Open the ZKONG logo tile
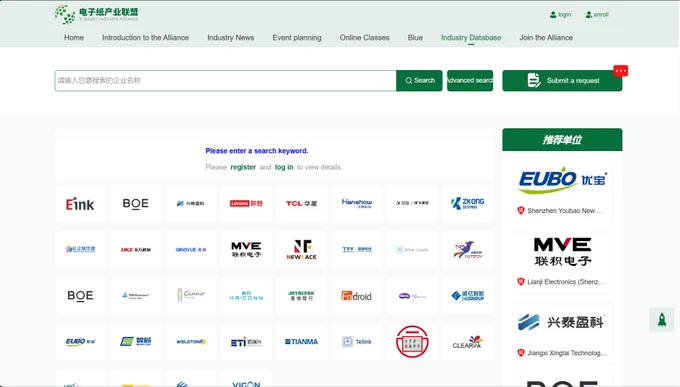This screenshot has height=387, width=680. [x=467, y=203]
